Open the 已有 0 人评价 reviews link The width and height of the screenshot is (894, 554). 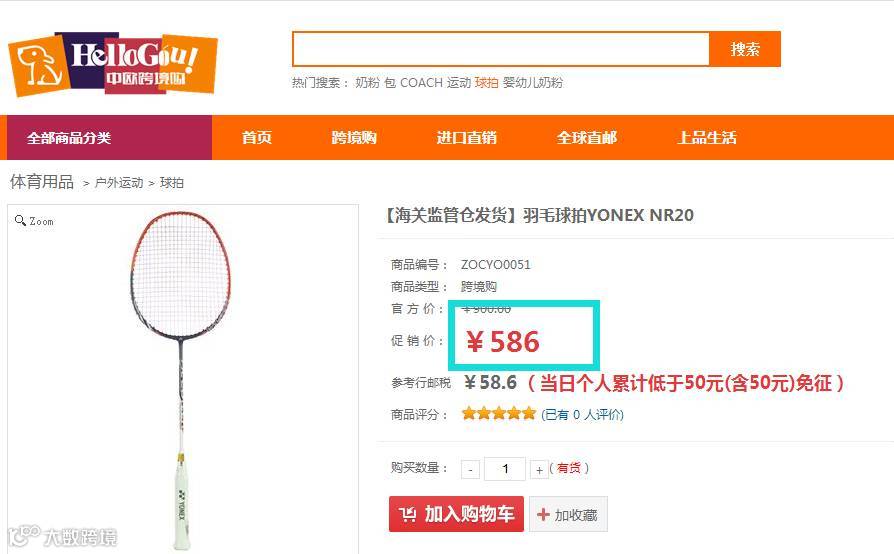click(x=582, y=414)
